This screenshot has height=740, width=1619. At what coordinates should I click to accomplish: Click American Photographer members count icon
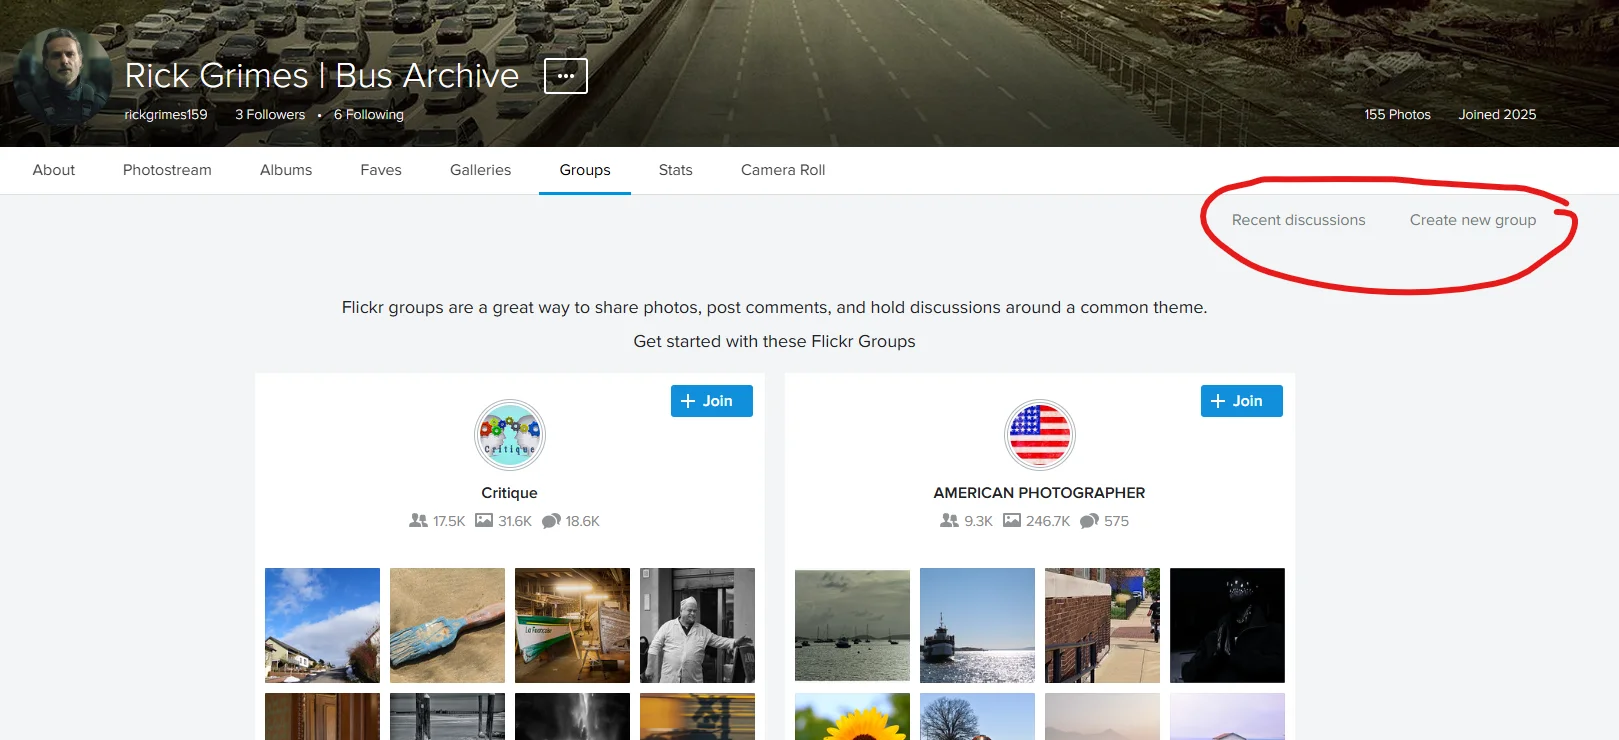[x=949, y=521]
